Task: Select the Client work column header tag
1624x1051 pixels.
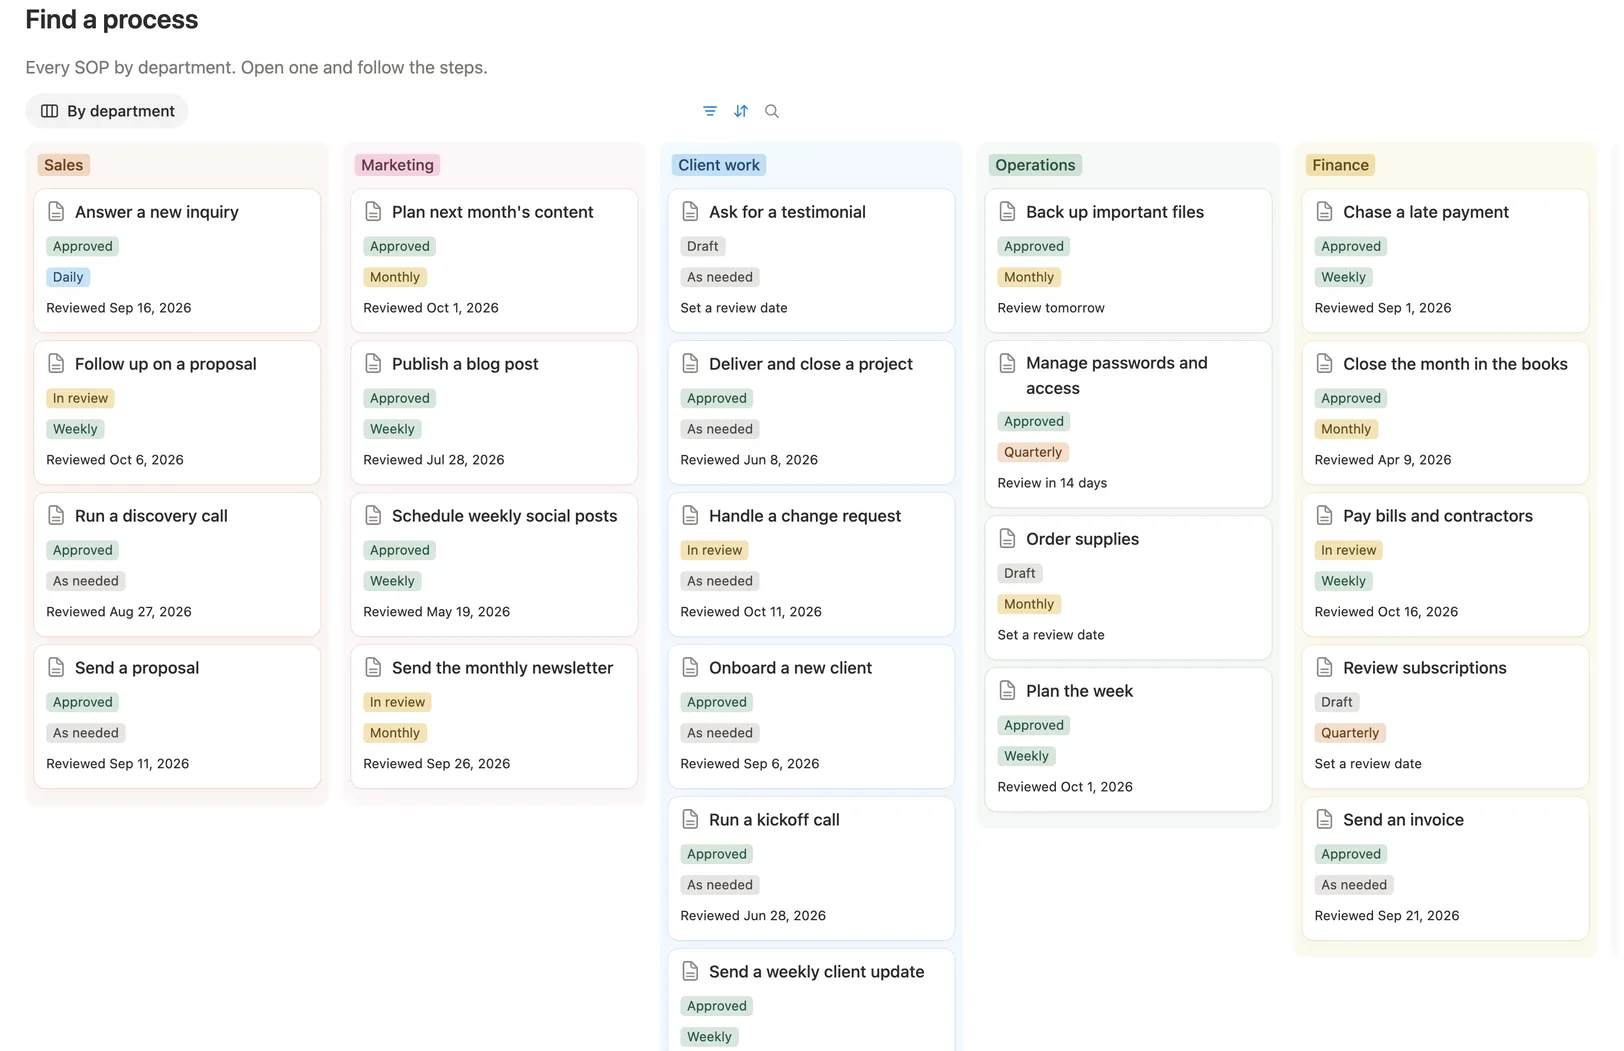Action: 719,165
